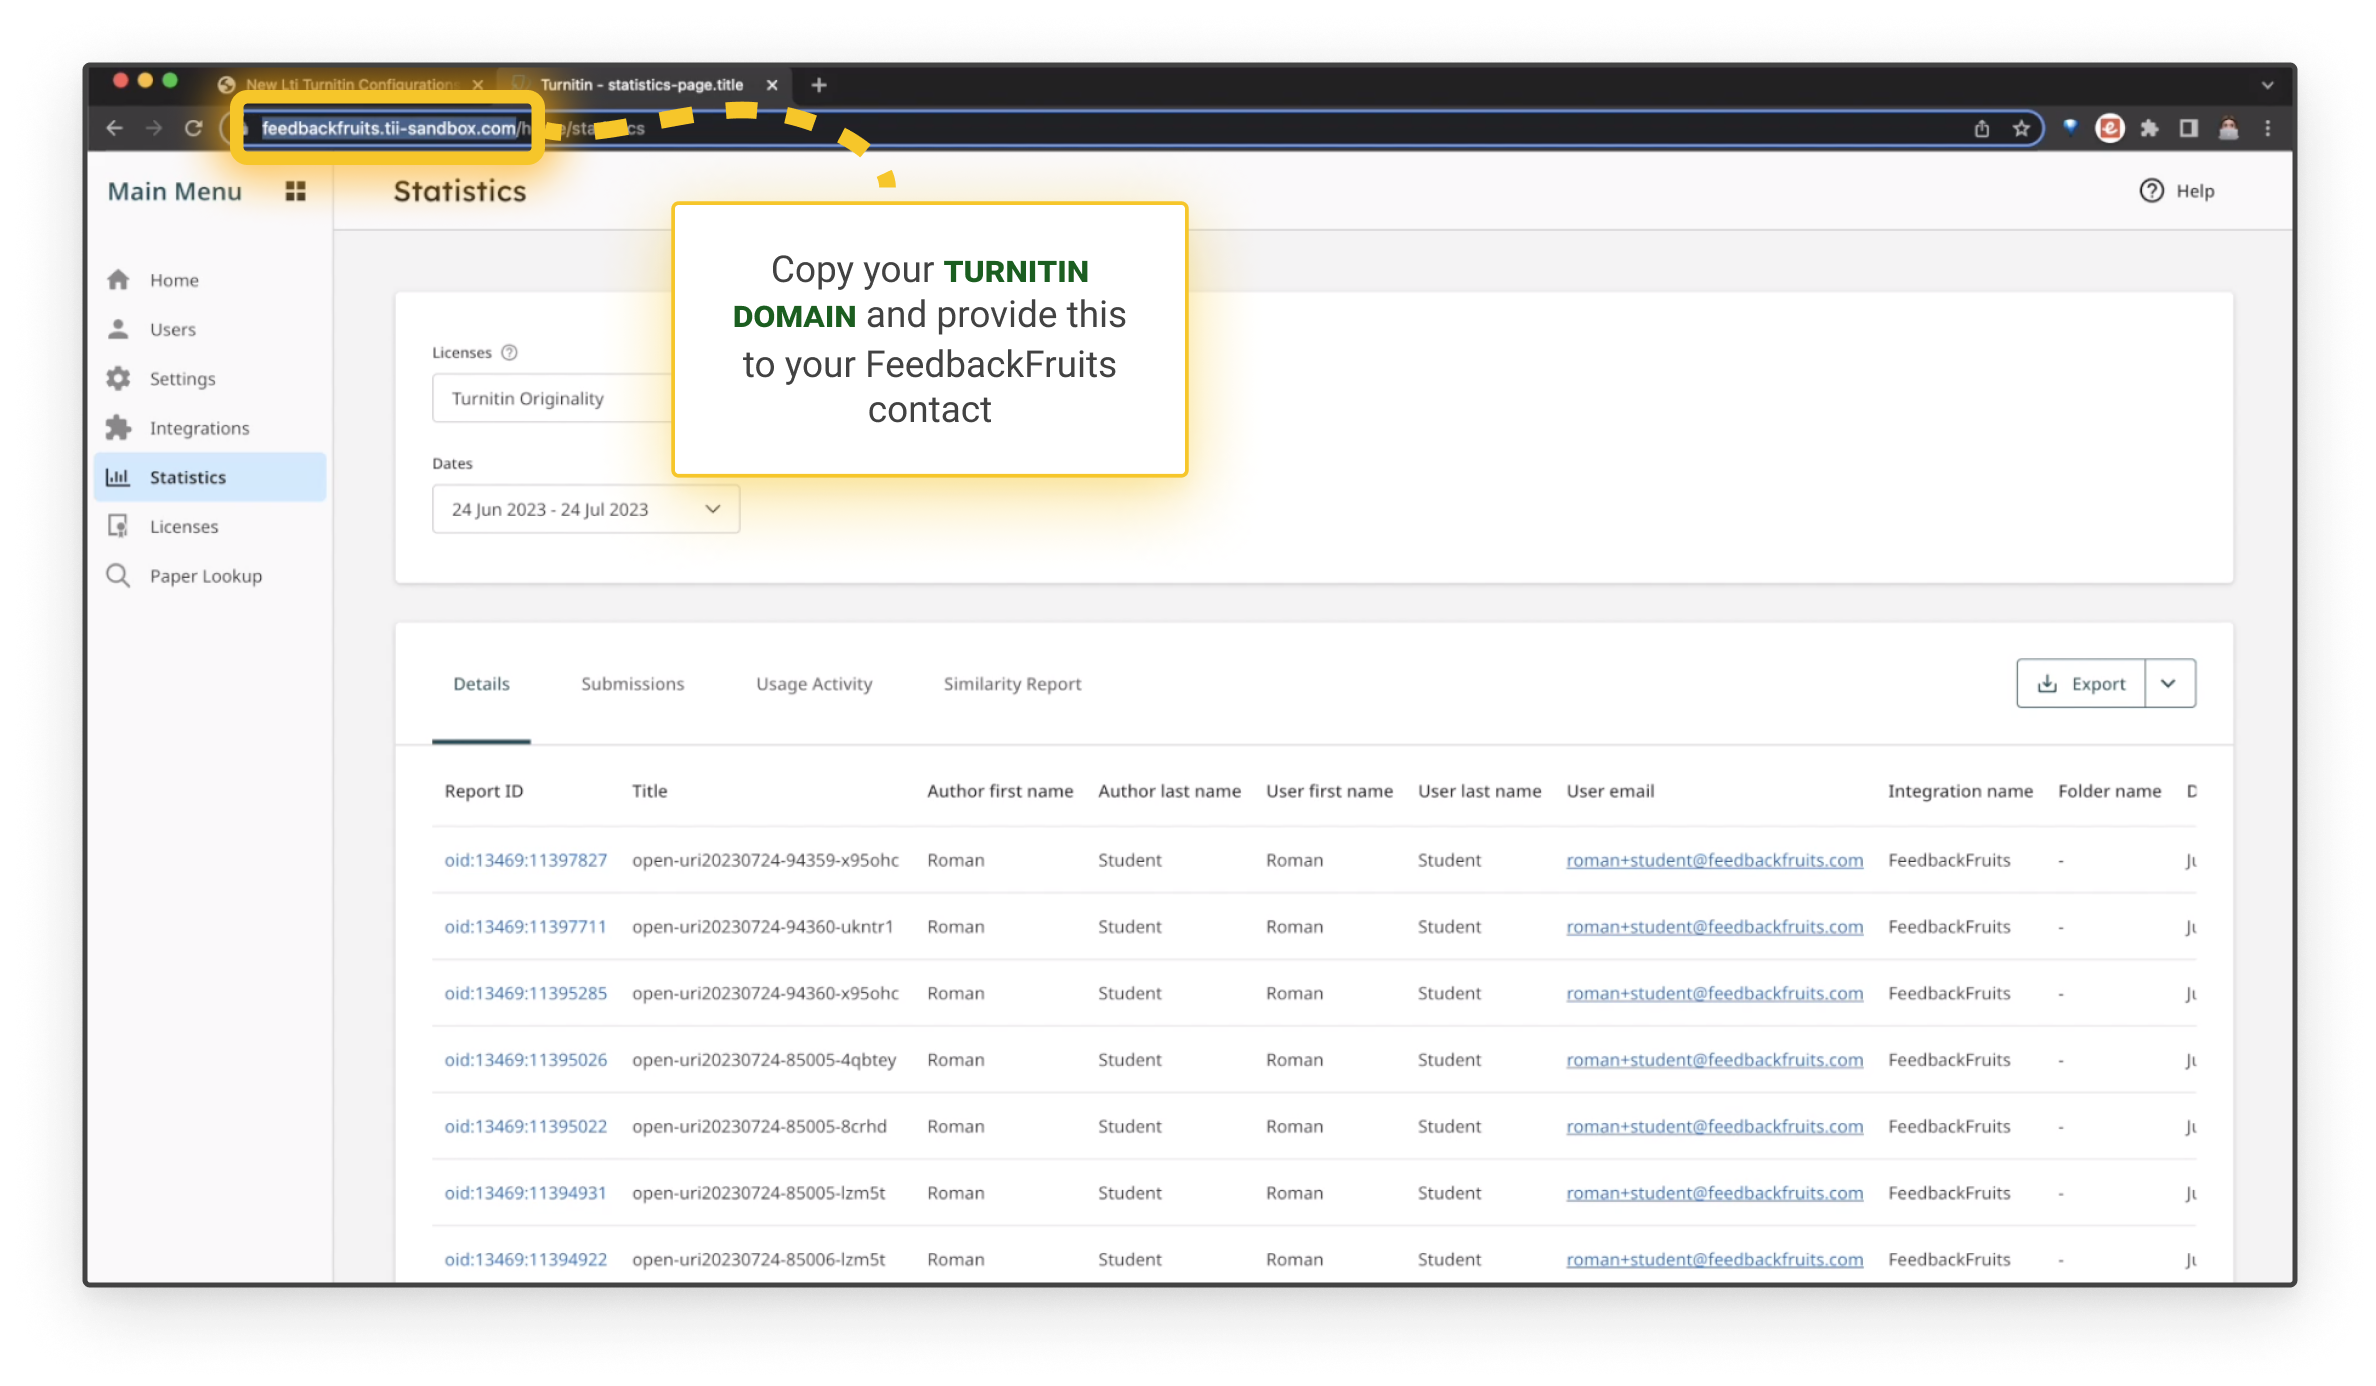Click the Folder name column header
The width and height of the screenshot is (2376, 1386).
[x=2109, y=791]
